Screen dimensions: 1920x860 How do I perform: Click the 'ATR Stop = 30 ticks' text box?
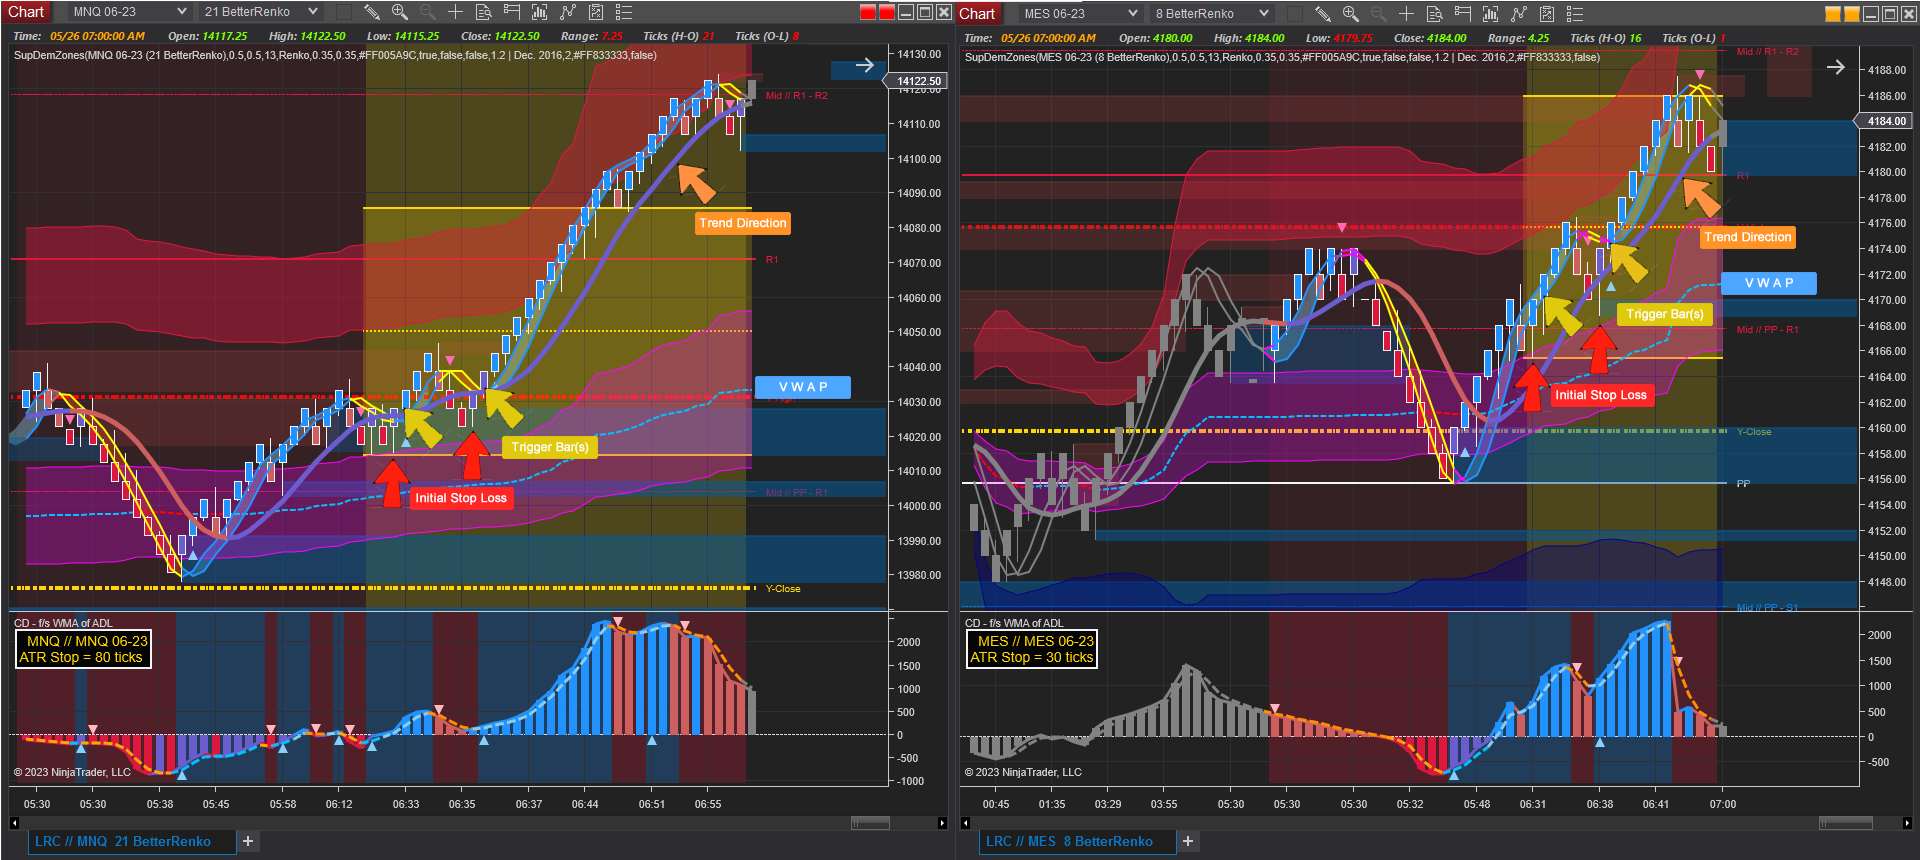1032,649
